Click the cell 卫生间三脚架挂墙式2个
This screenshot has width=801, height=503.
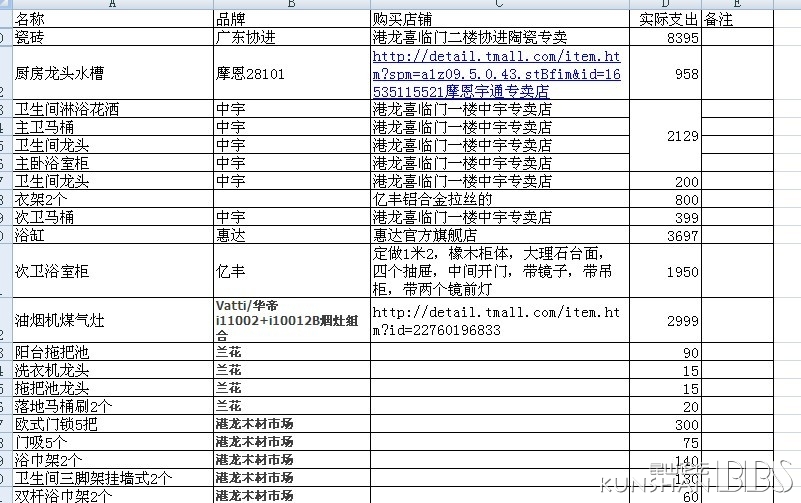coord(112,477)
